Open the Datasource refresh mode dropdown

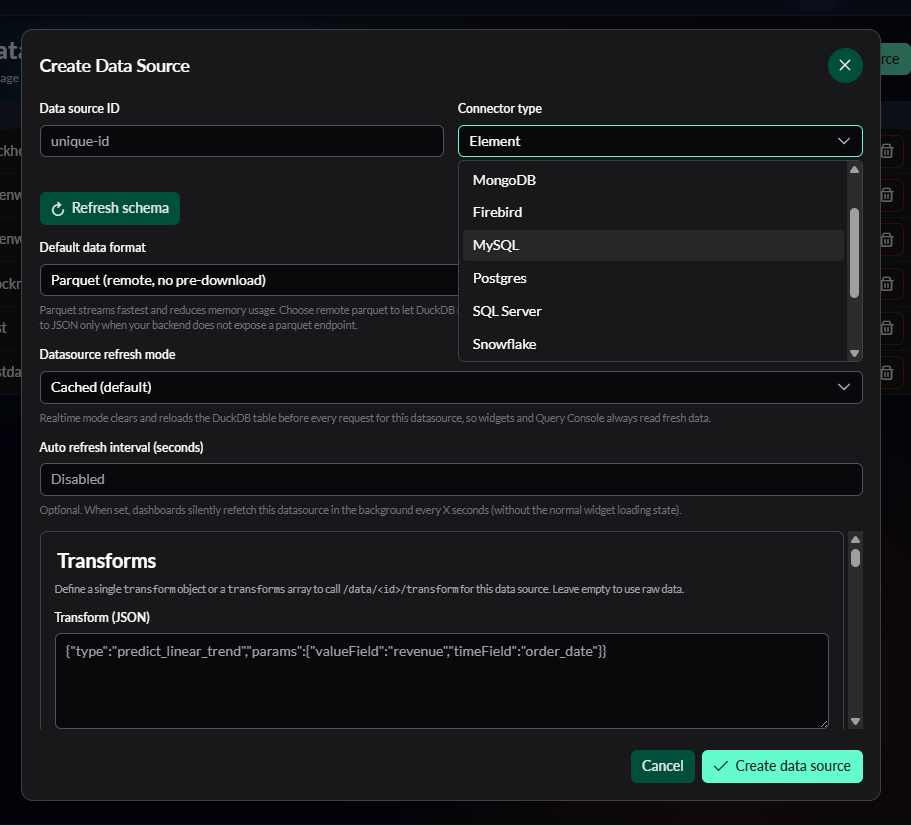pos(450,387)
